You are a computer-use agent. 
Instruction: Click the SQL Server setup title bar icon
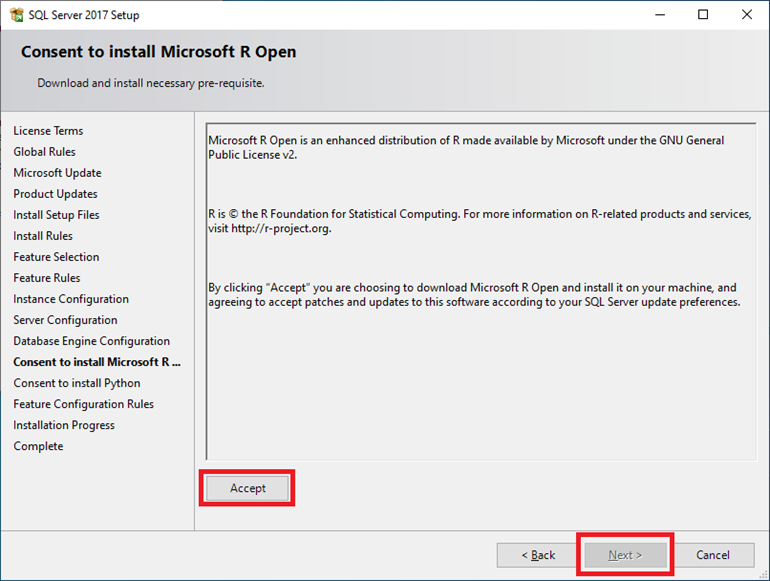17,15
